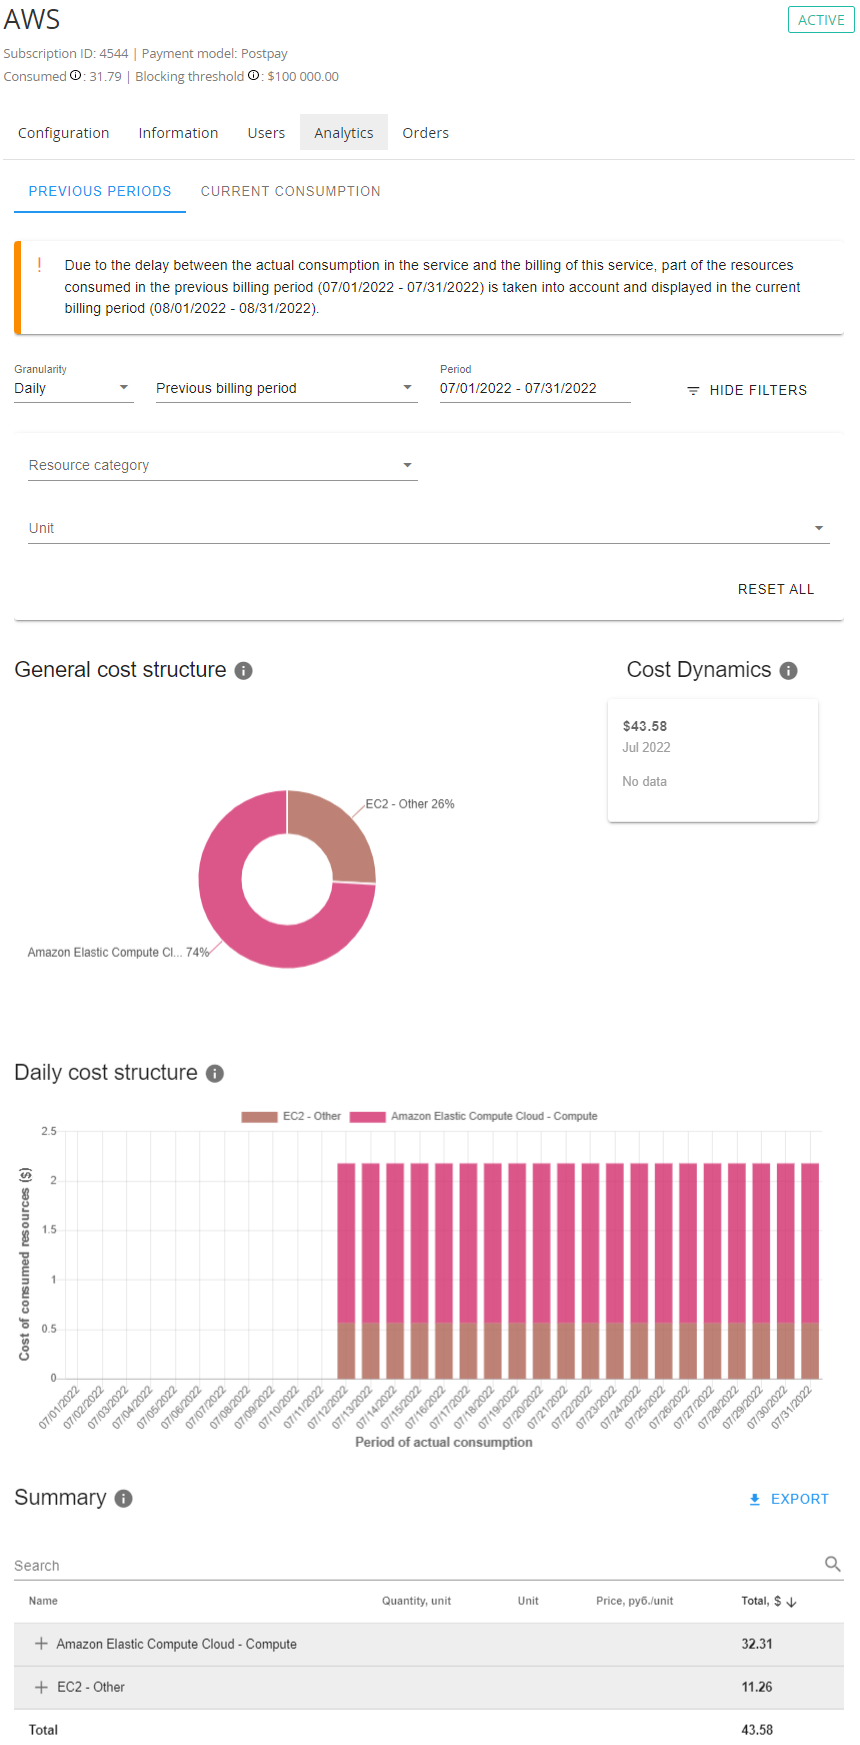Click the download icon next to Export
This screenshot has width=860, height=1745.
click(755, 1500)
